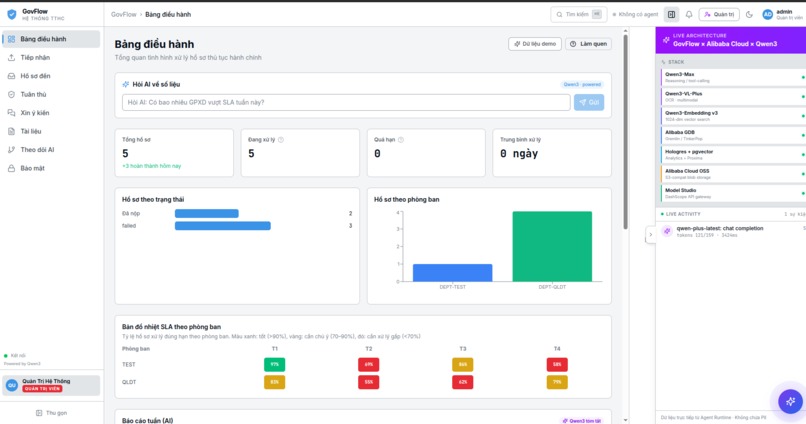Click the Dữ liệu demo button
806x424 pixels.
point(535,44)
